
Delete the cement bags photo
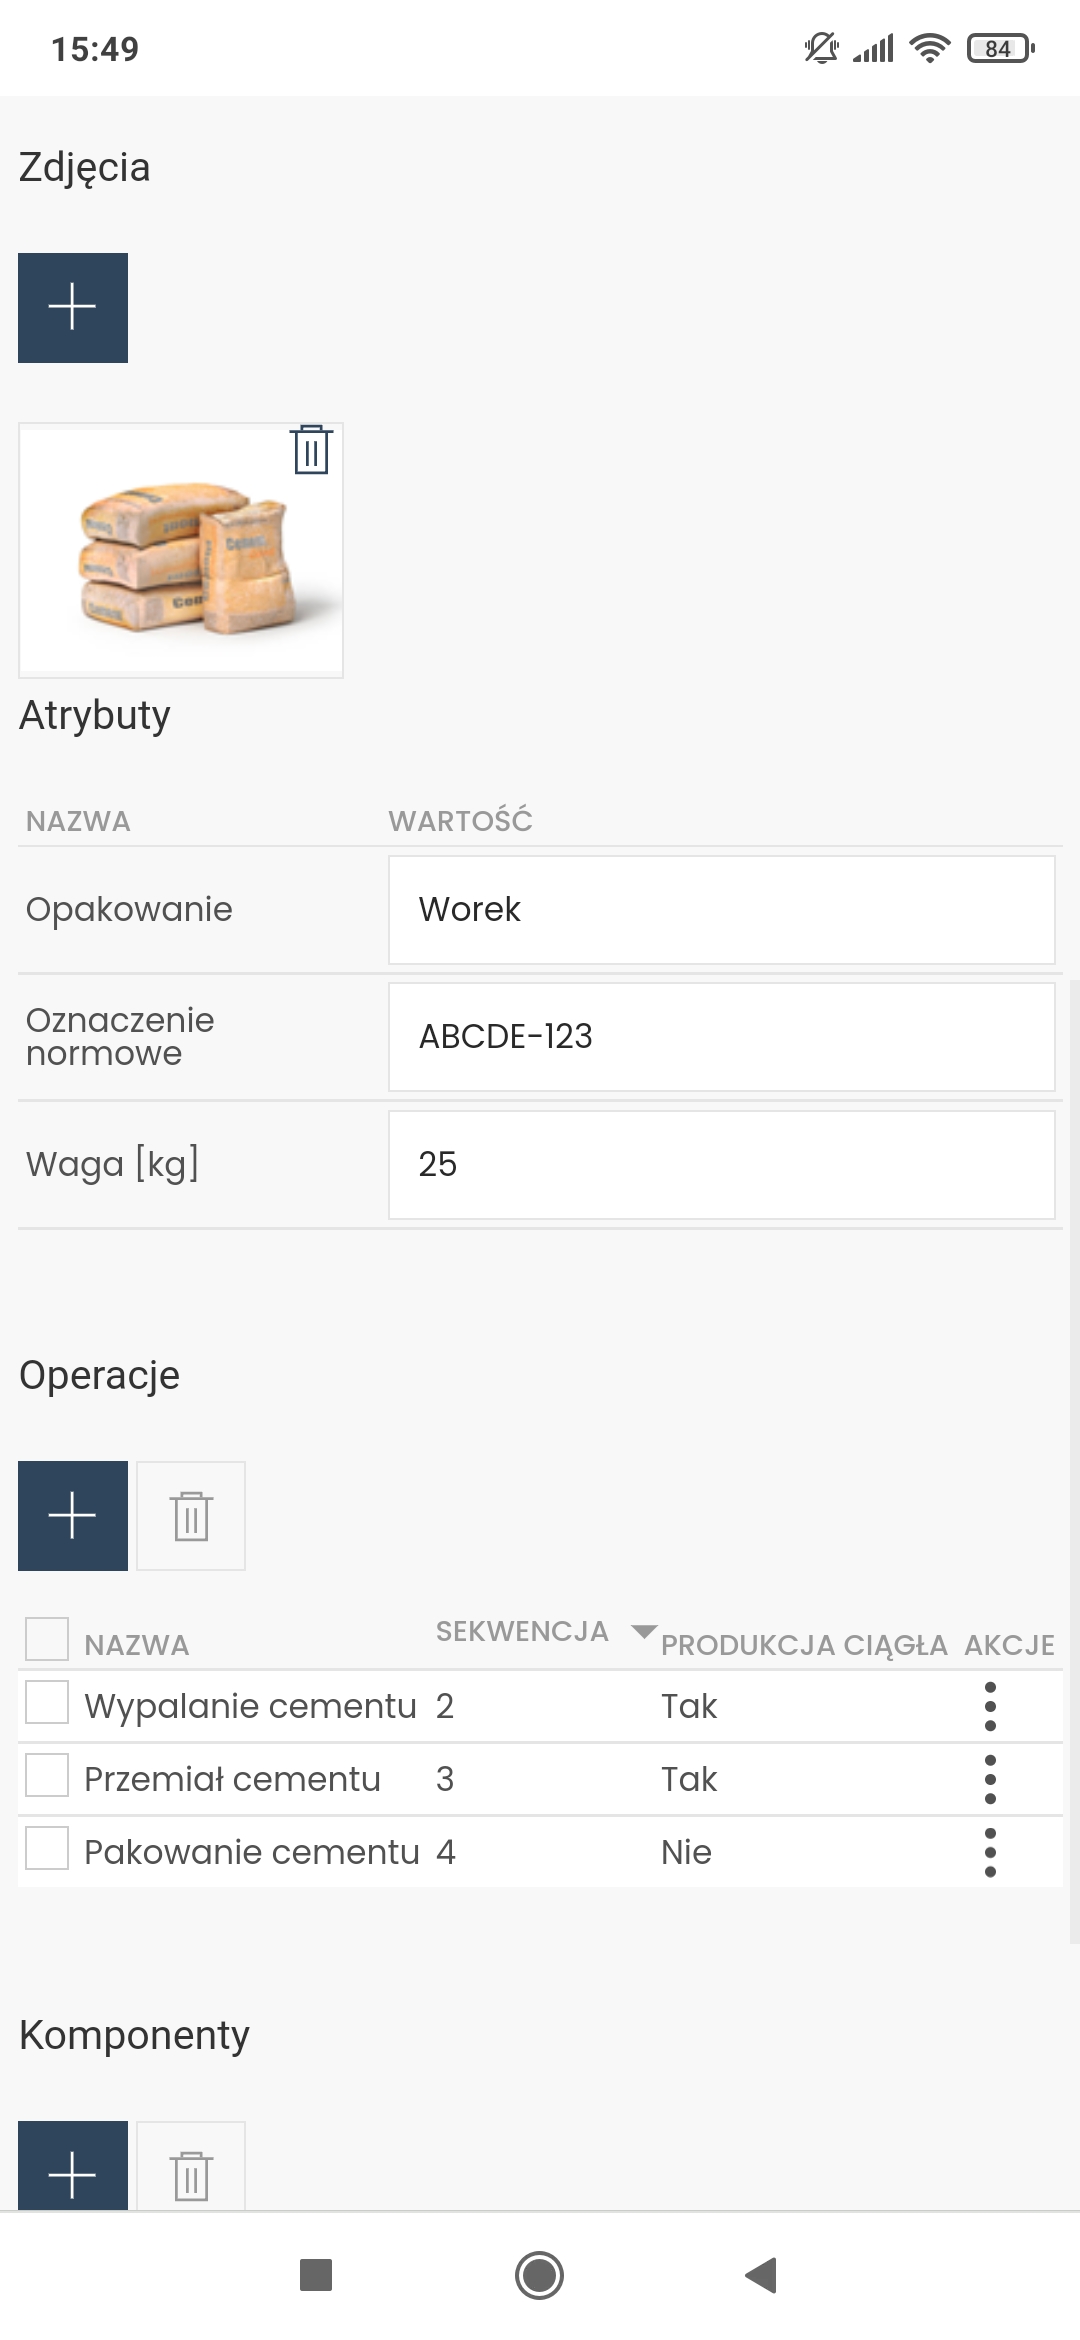[x=311, y=450]
